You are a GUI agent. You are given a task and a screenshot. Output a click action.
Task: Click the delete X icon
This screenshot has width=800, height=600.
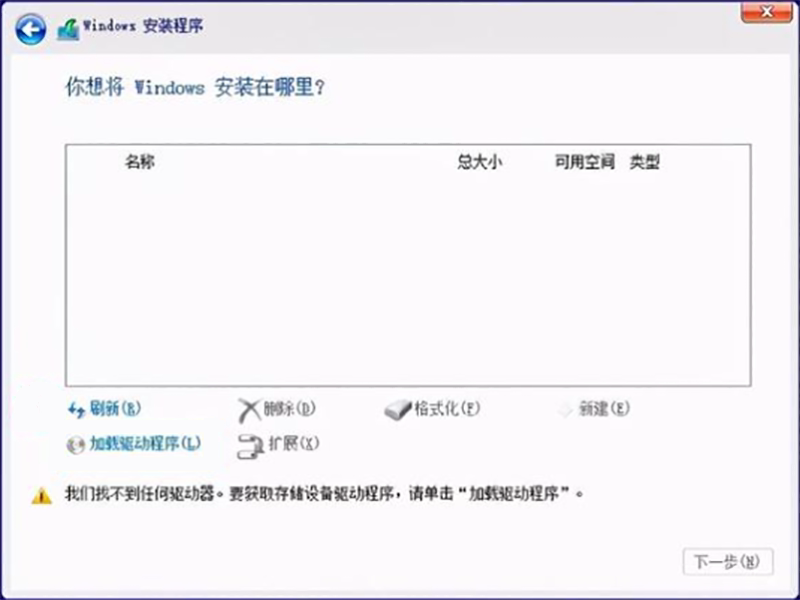coord(249,410)
